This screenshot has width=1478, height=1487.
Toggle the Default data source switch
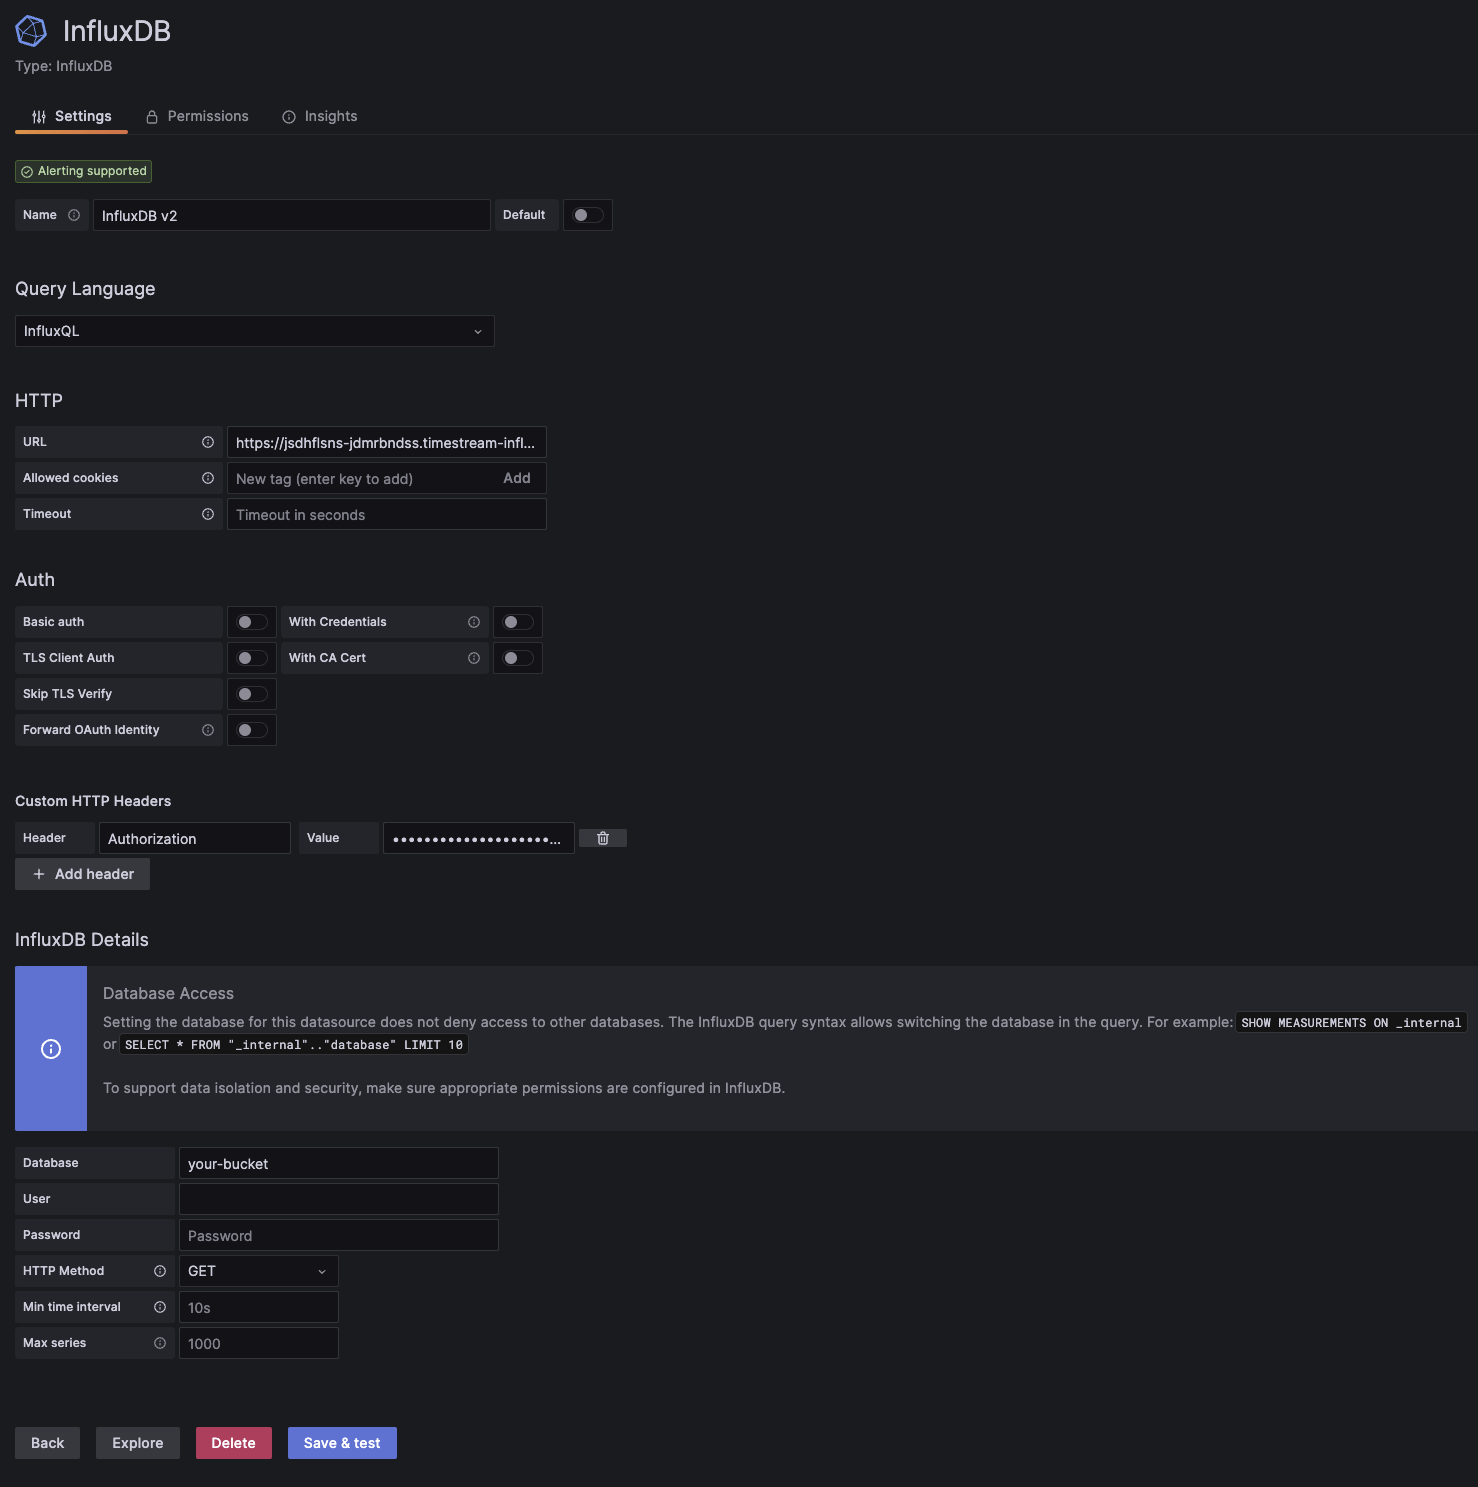(x=588, y=215)
